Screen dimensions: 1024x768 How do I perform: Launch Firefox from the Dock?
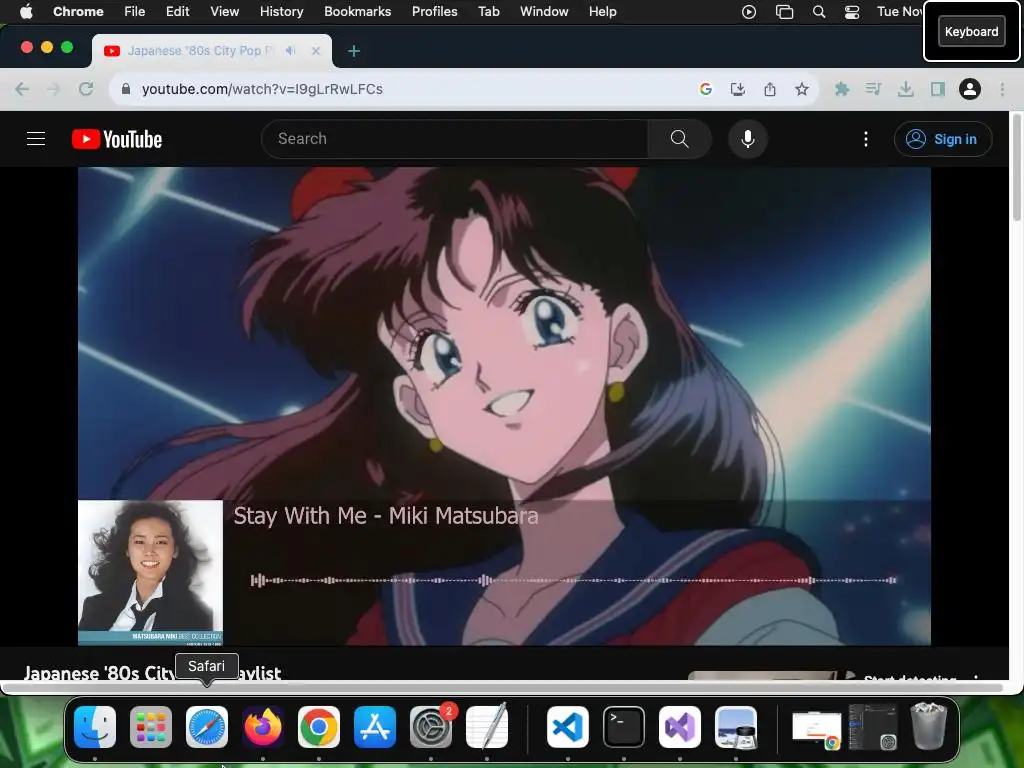point(263,727)
